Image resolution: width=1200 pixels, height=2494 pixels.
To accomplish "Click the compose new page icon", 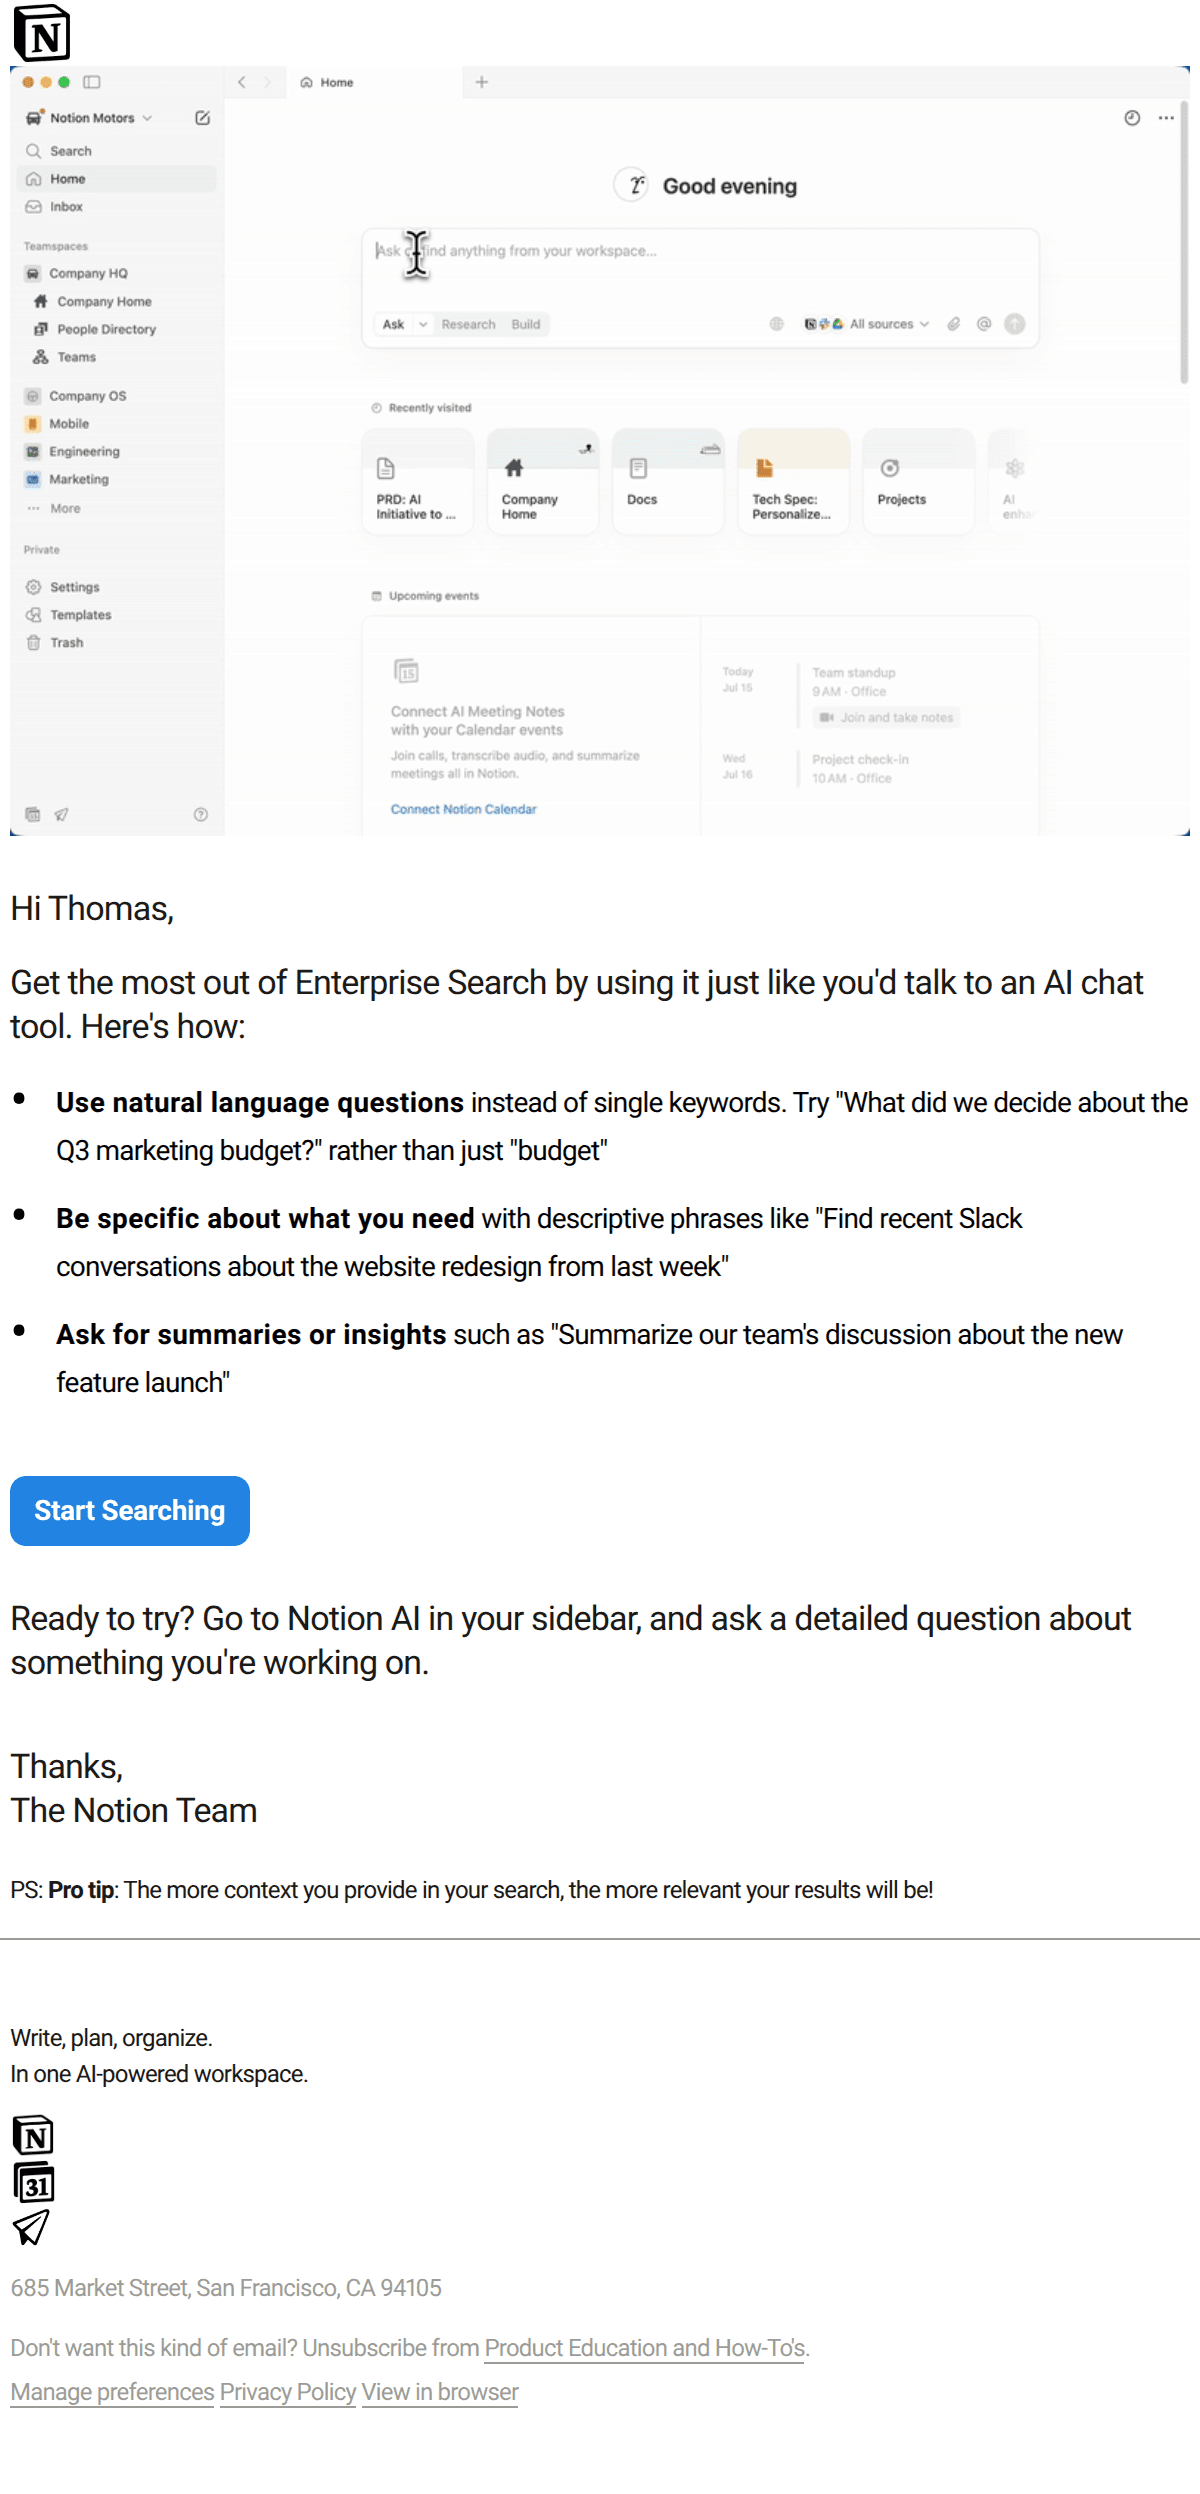I will (203, 118).
